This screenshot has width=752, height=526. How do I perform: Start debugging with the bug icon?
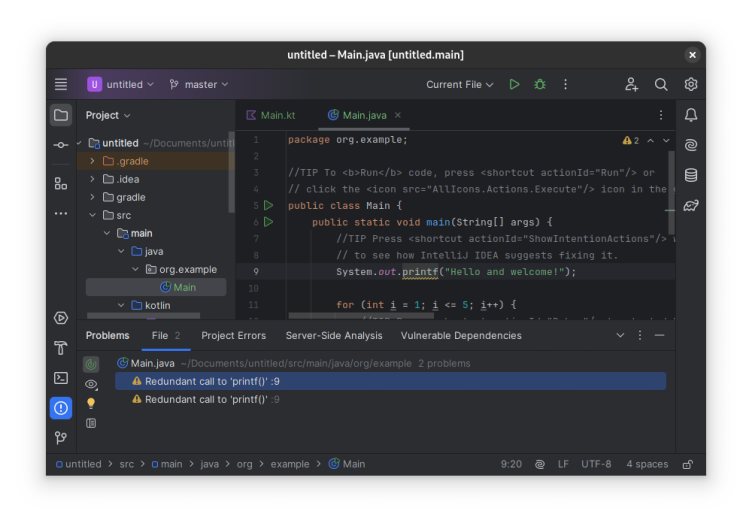(x=540, y=84)
